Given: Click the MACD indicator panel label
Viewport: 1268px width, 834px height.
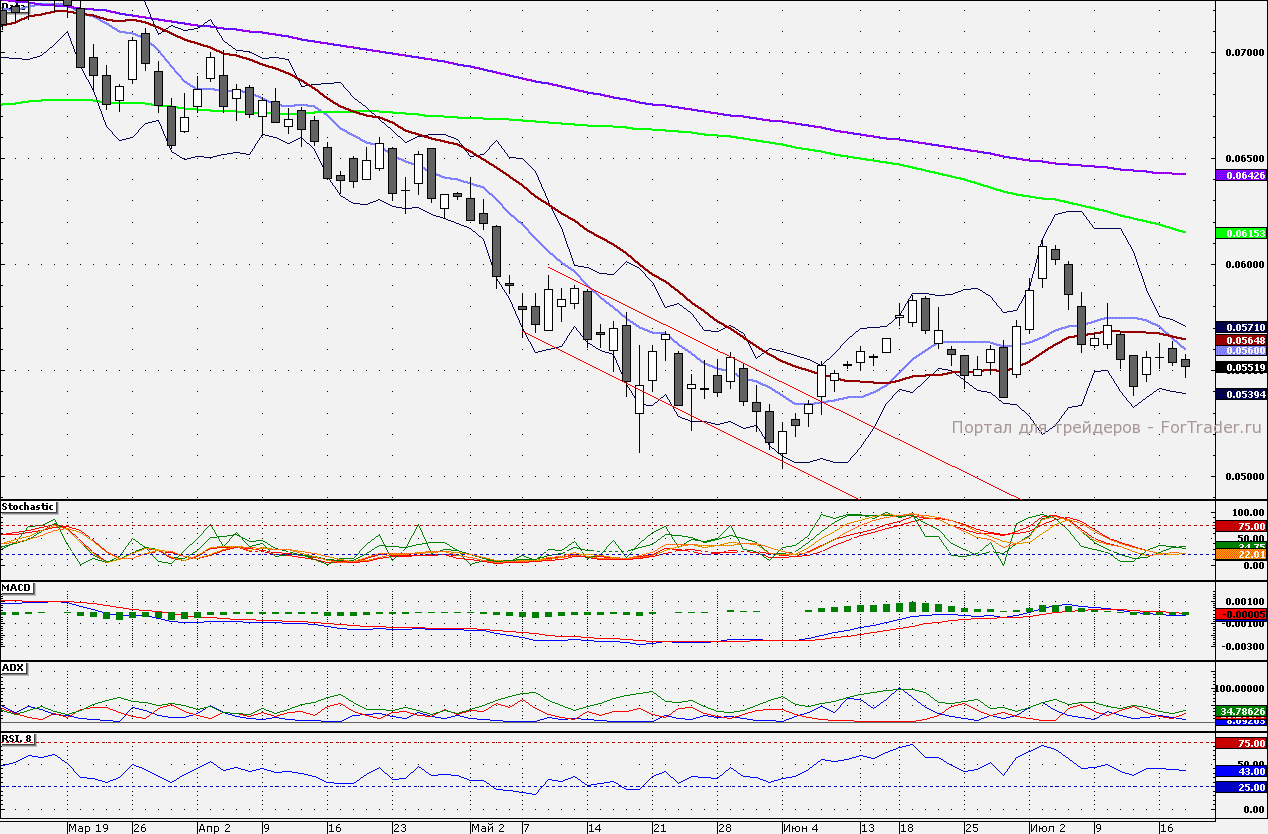Looking at the screenshot, I should (16, 587).
